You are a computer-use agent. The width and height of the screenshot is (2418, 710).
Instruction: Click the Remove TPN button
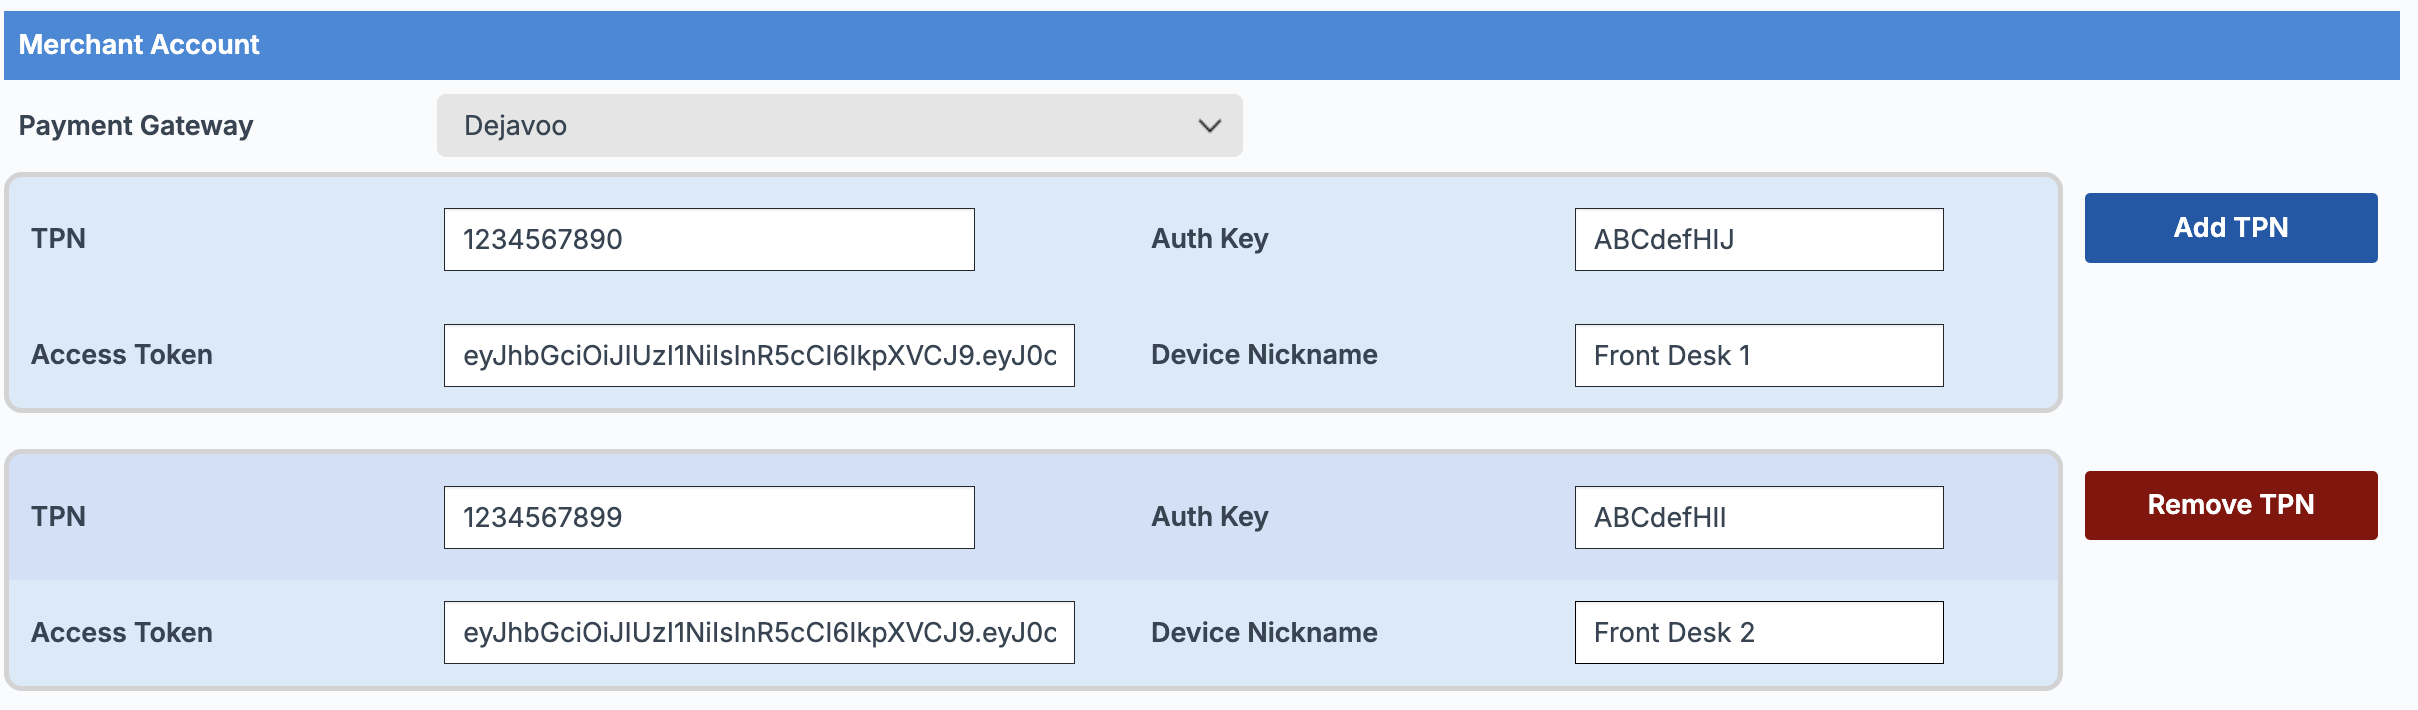coord(2230,505)
